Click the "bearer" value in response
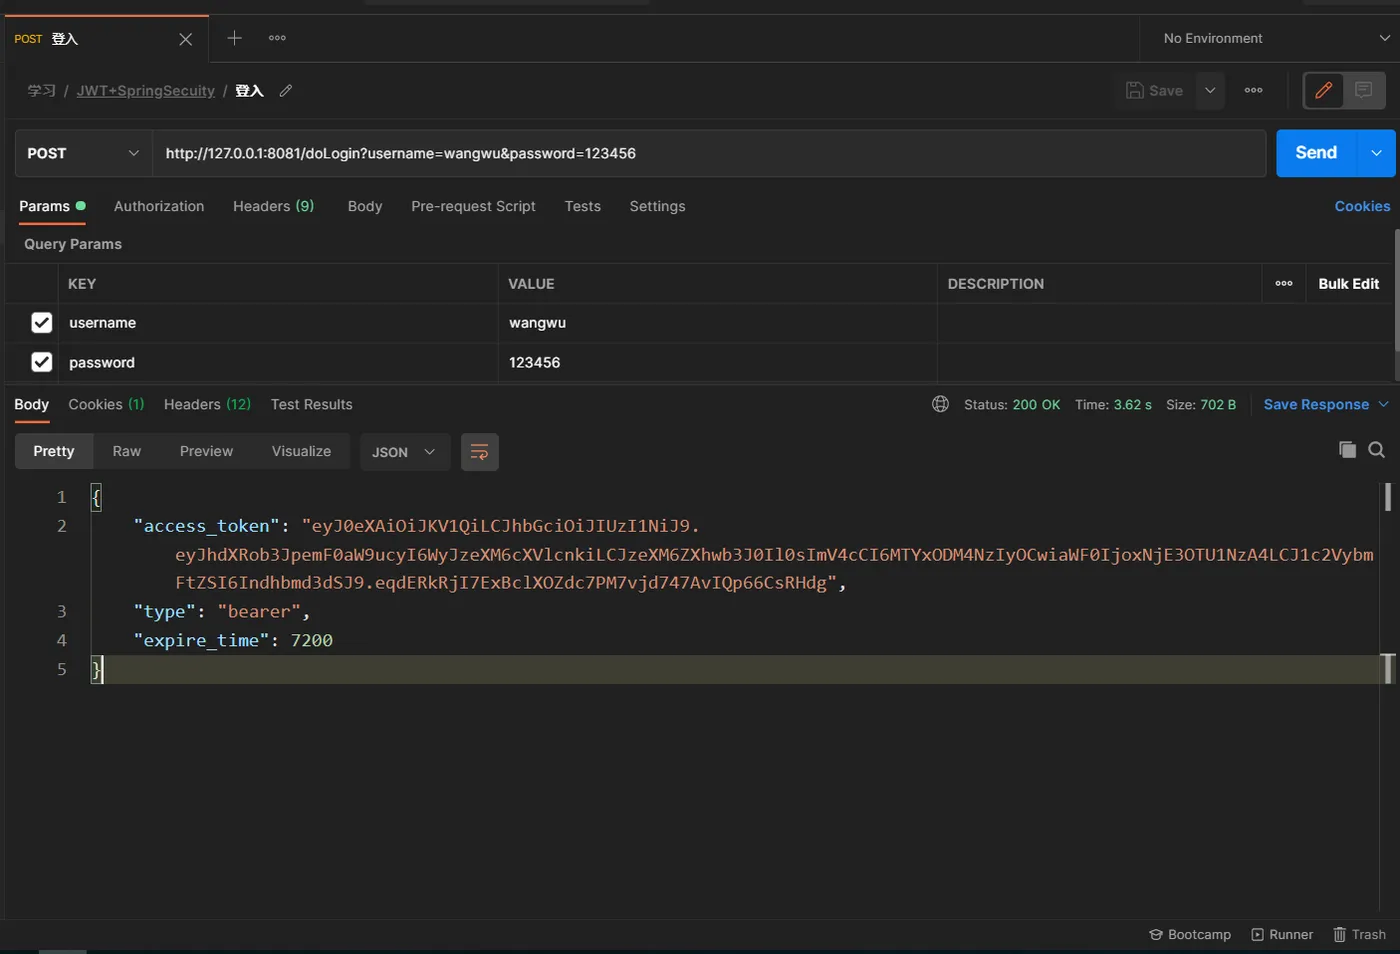This screenshot has height=954, width=1400. pos(259,612)
